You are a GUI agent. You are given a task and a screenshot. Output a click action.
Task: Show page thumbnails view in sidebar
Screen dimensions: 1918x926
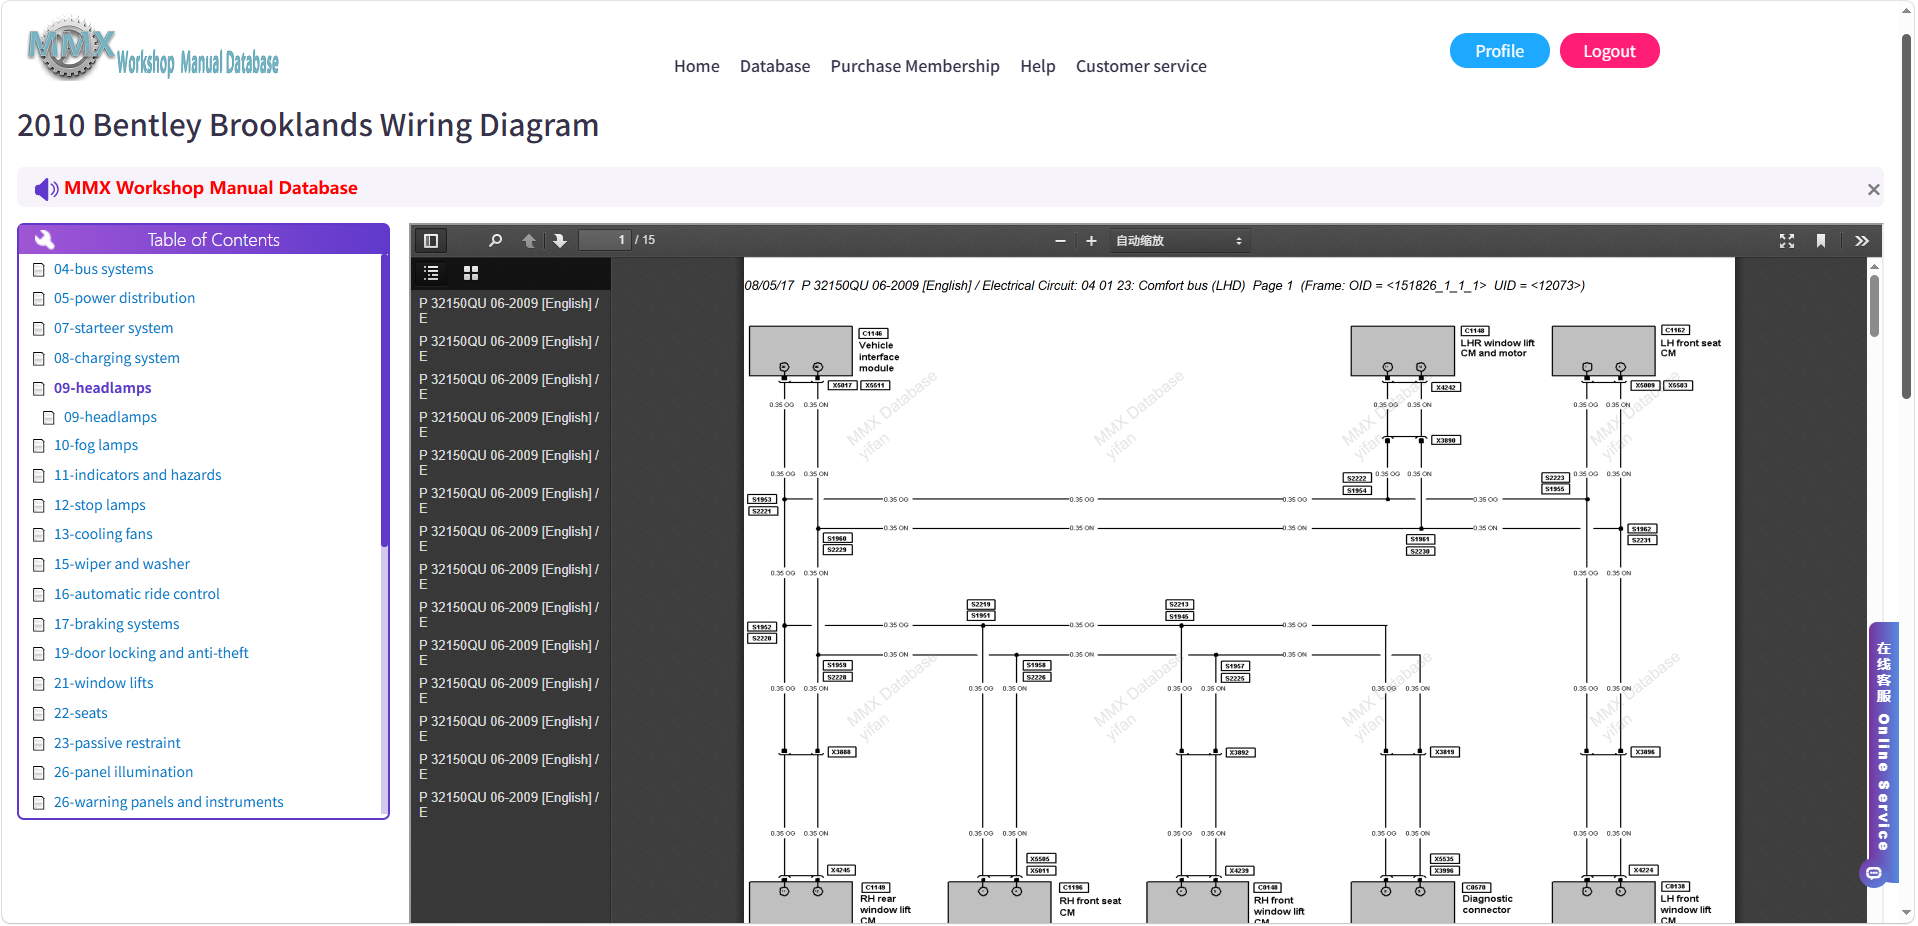[x=471, y=273]
